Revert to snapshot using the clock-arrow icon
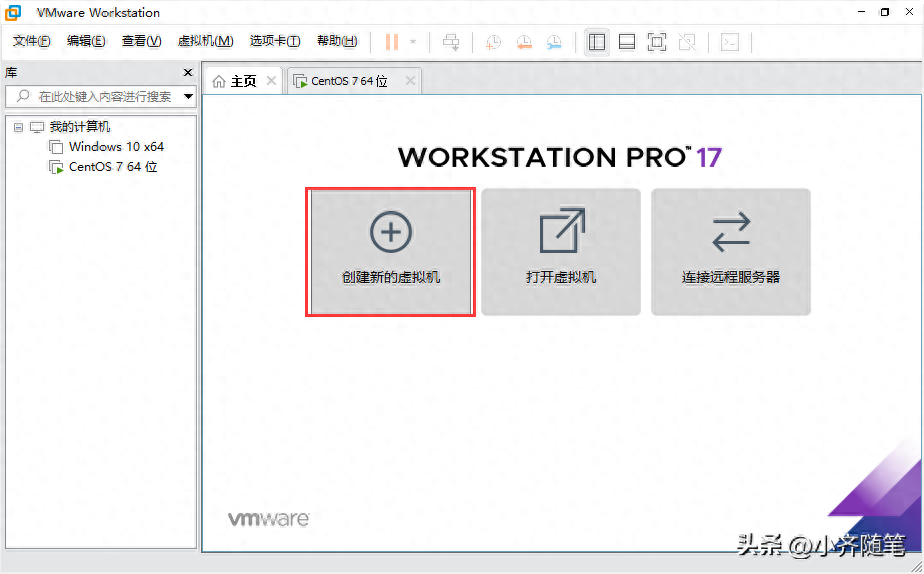The height and width of the screenshot is (574, 924). click(523, 42)
